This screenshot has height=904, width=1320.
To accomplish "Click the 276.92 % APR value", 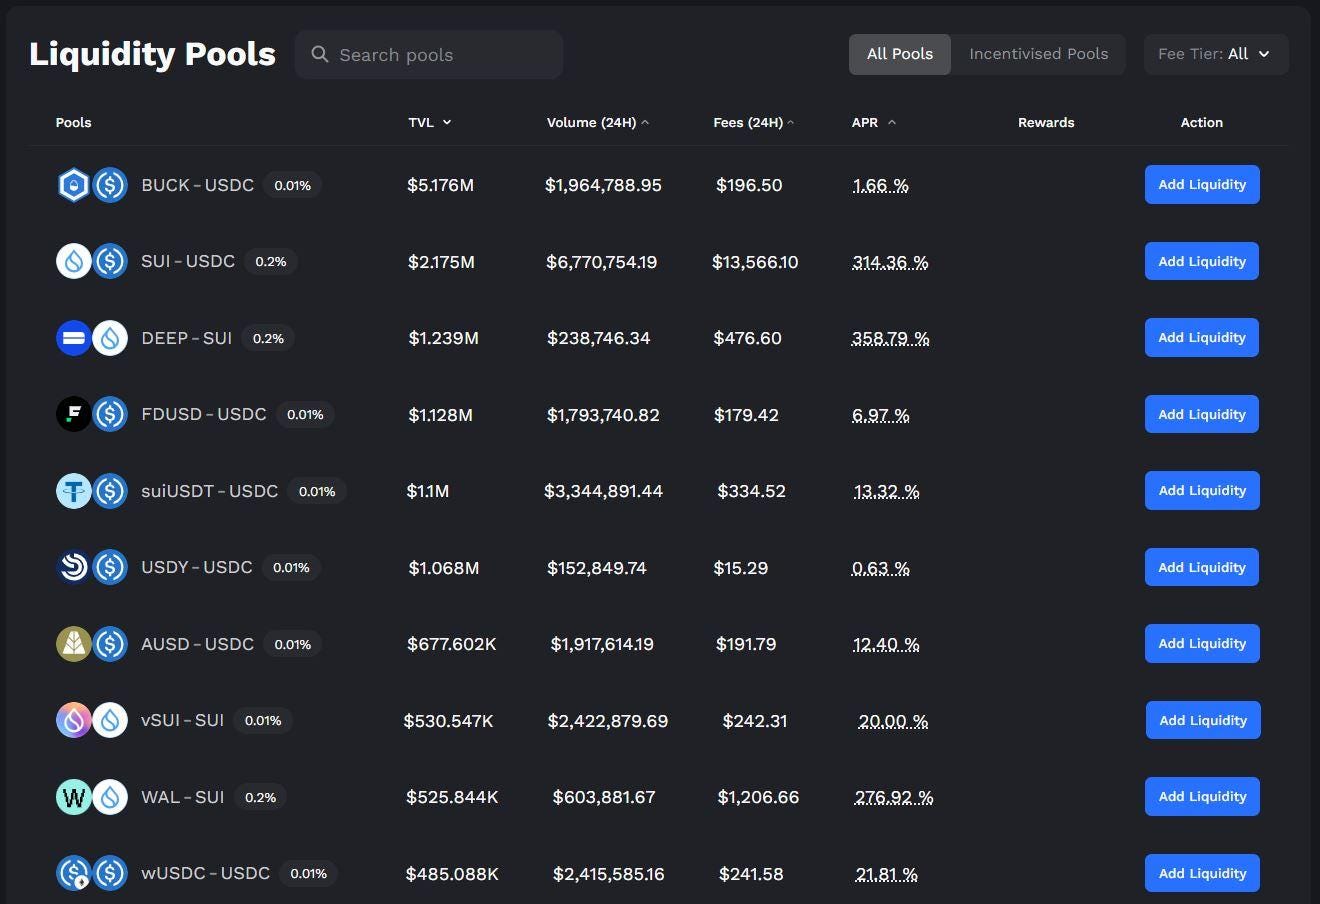I will [x=894, y=797].
